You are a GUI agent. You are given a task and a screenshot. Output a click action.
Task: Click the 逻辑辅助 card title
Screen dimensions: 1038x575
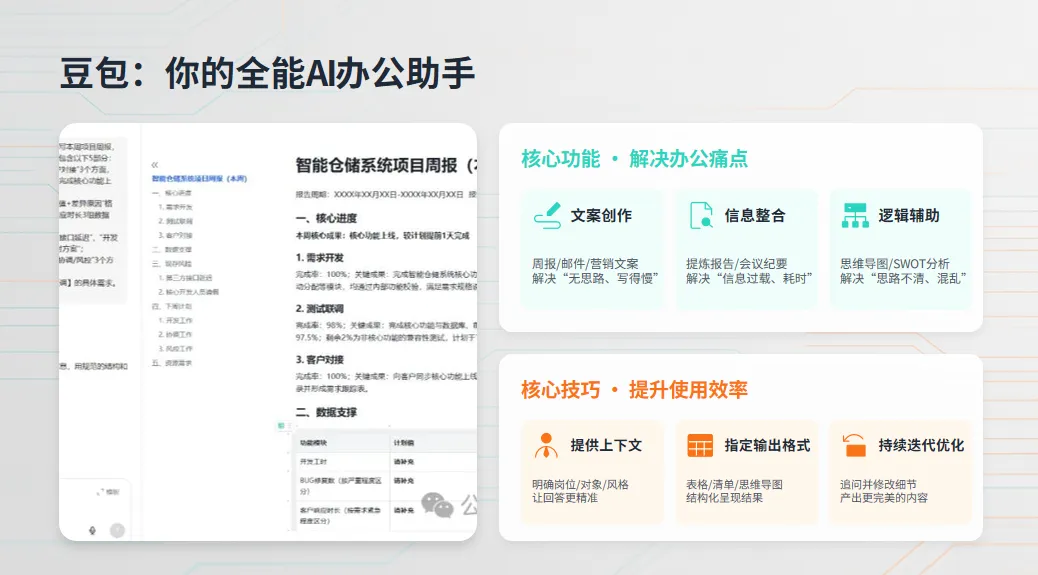(x=909, y=216)
